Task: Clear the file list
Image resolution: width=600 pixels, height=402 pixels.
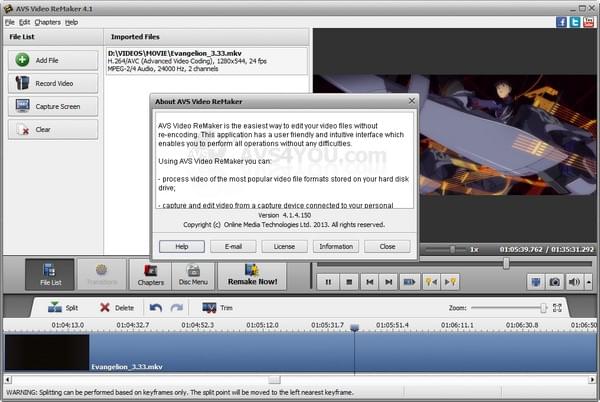Action: (x=53, y=129)
